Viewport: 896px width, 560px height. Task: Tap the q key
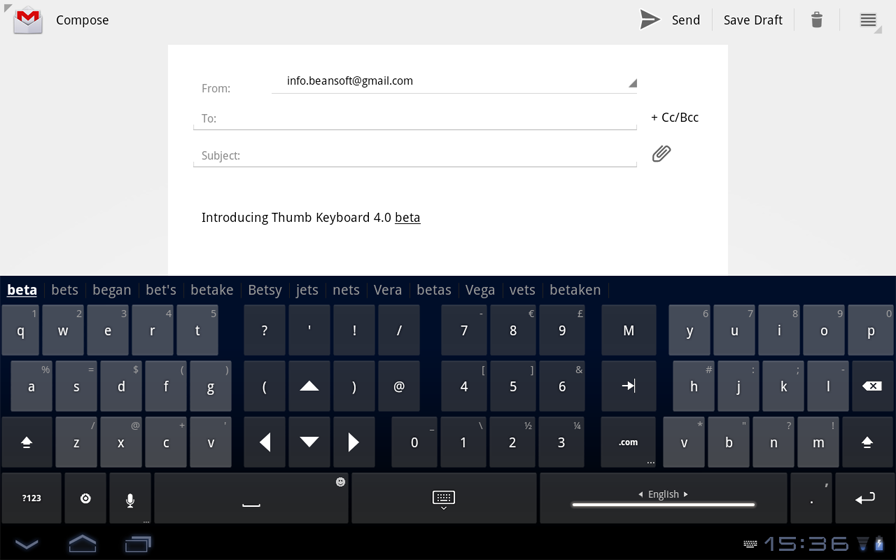pos(21,330)
